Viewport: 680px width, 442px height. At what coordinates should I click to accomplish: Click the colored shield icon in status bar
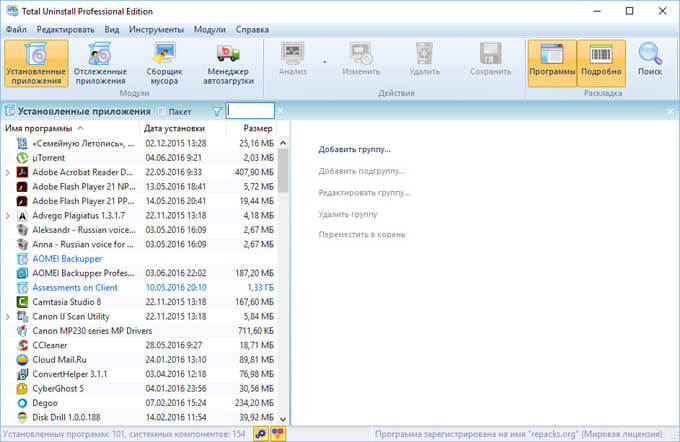(x=278, y=433)
